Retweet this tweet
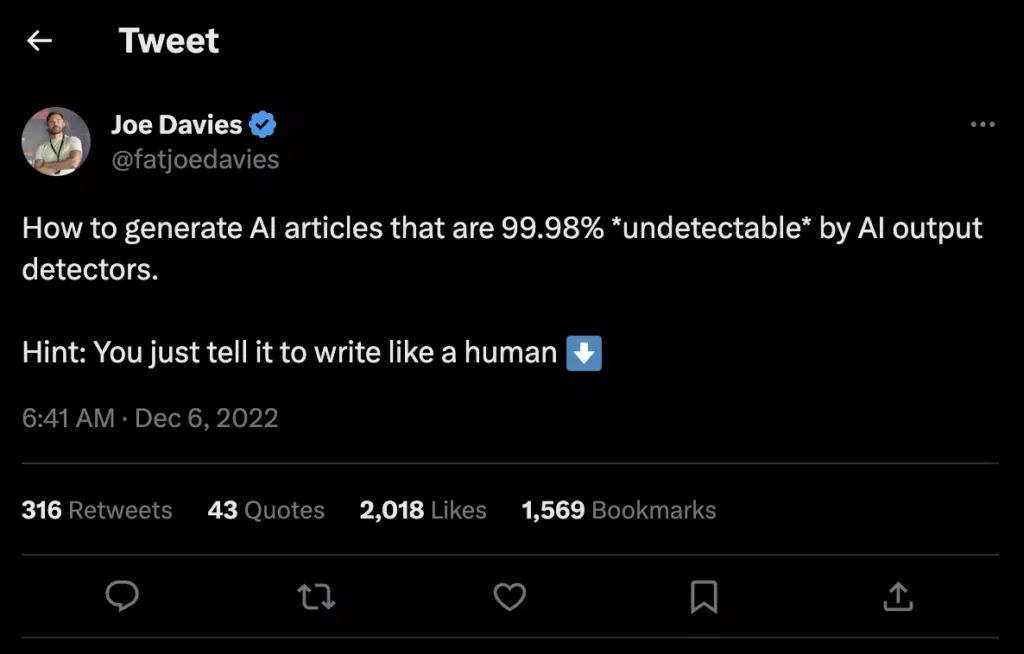This screenshot has height=654, width=1024. click(316, 597)
